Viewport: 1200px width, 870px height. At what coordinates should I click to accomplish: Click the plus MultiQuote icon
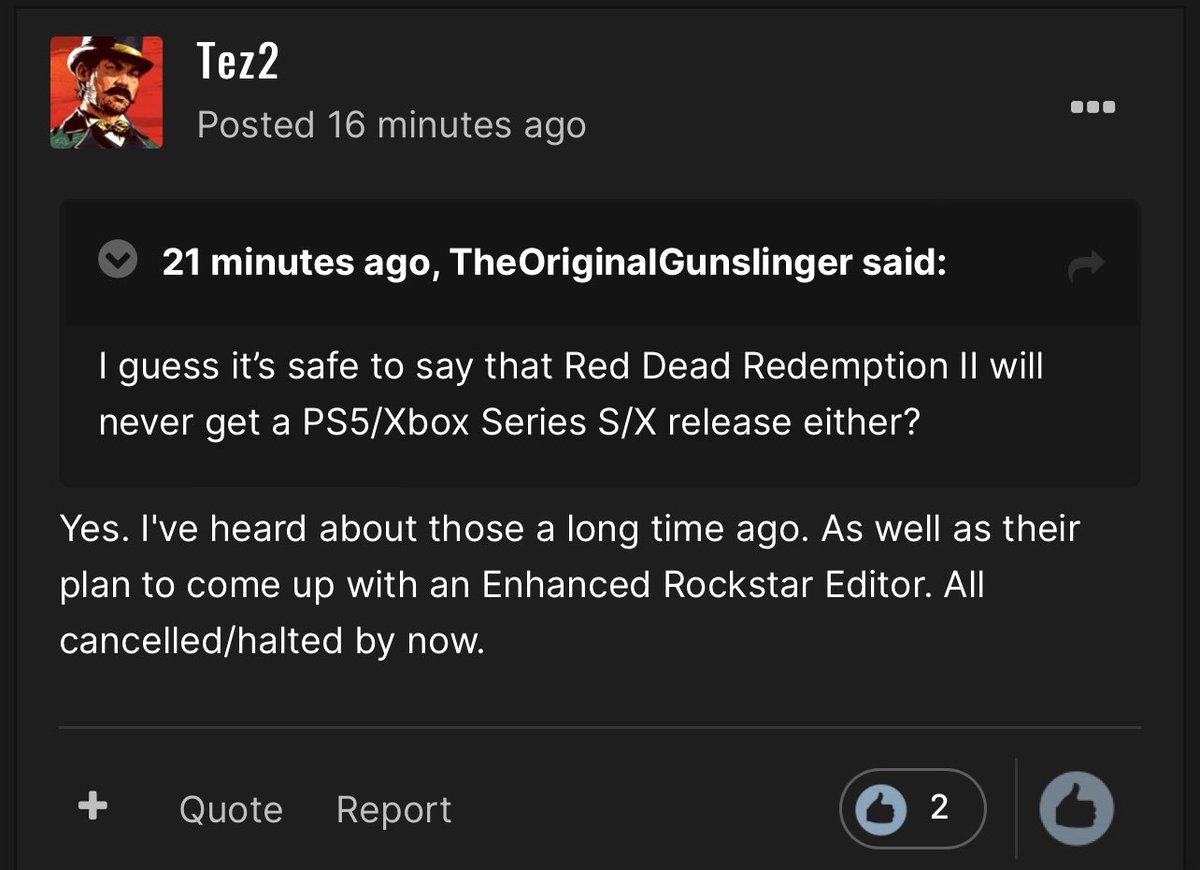(93, 807)
